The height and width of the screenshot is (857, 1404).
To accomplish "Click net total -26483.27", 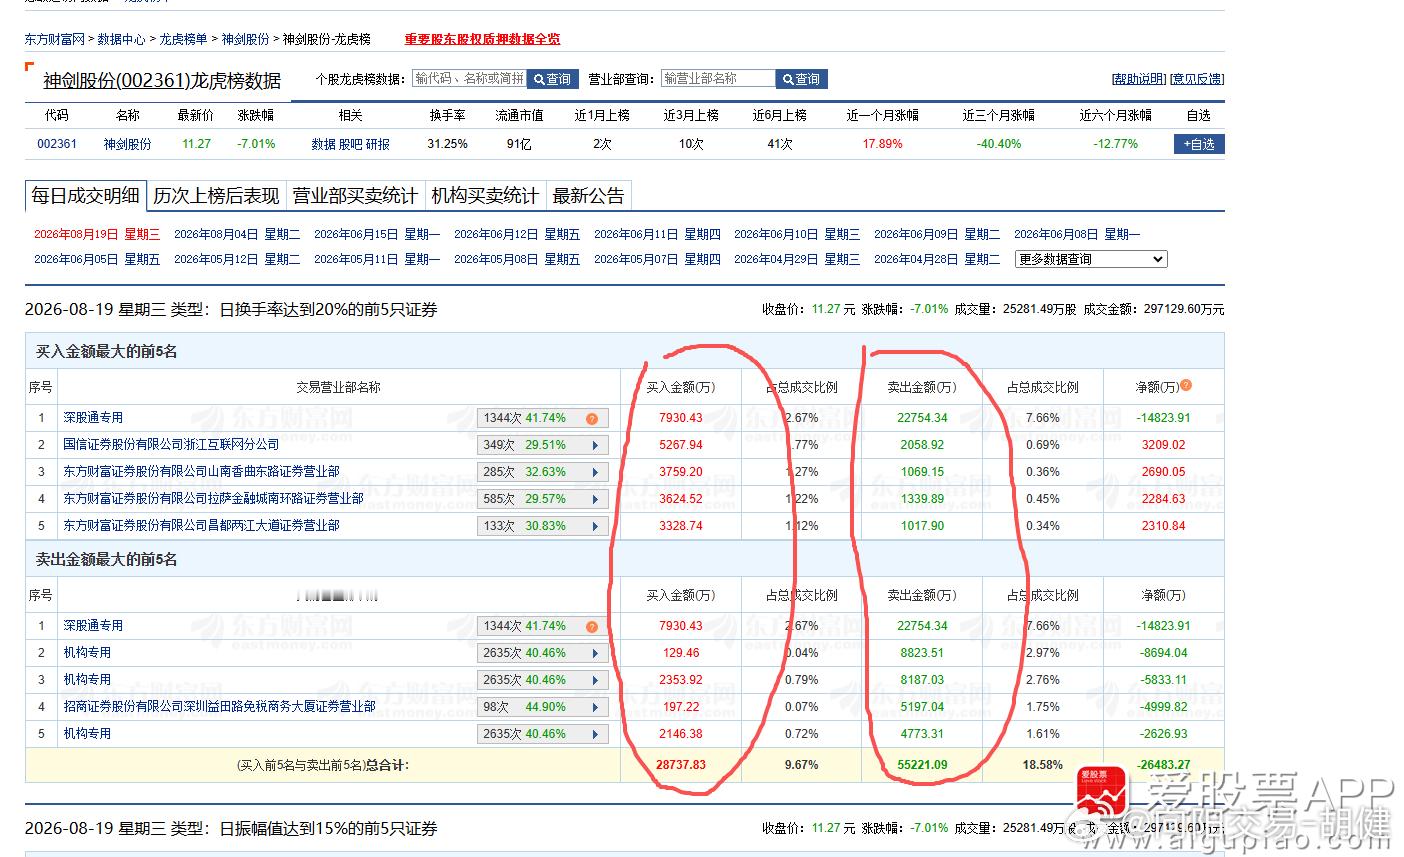I will (1163, 764).
